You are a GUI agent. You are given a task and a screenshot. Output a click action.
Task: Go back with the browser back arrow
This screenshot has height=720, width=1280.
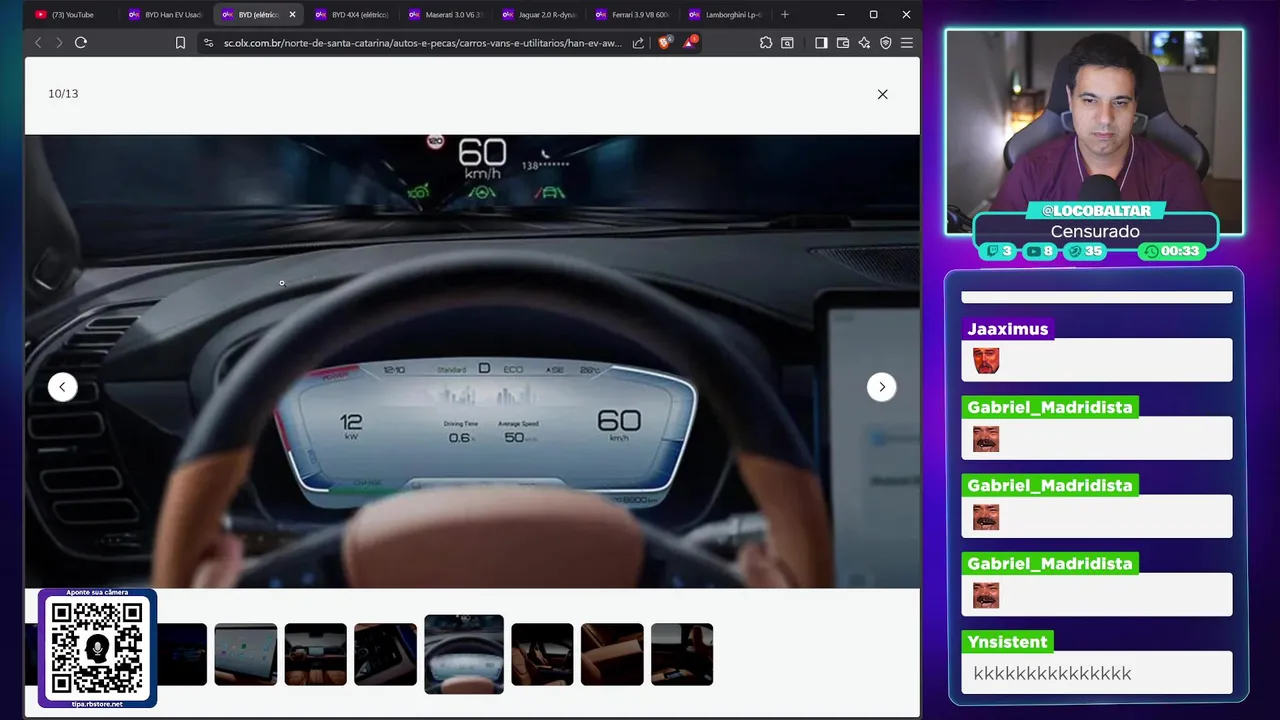(x=38, y=43)
